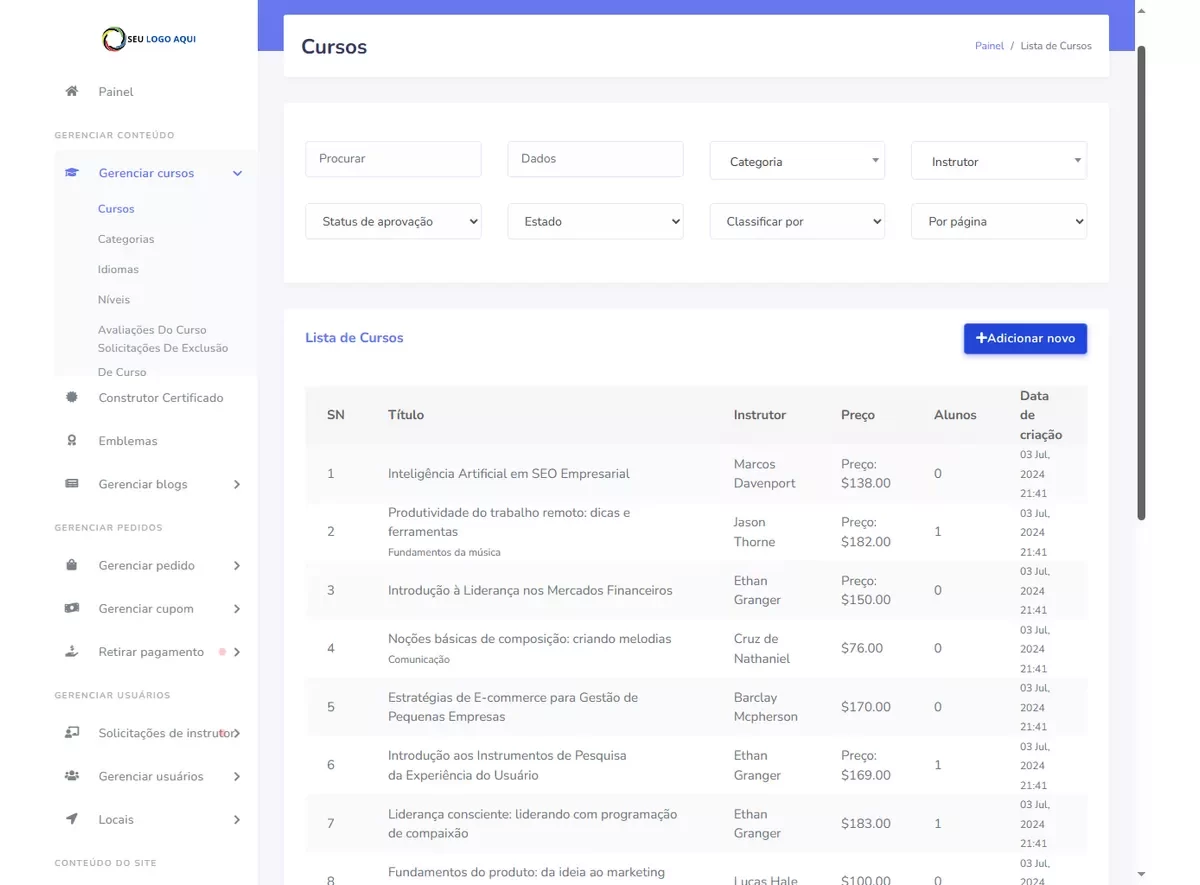Click the graduation cap icon for Gerenciar cursos
This screenshot has width=1200, height=885.
pos(72,173)
